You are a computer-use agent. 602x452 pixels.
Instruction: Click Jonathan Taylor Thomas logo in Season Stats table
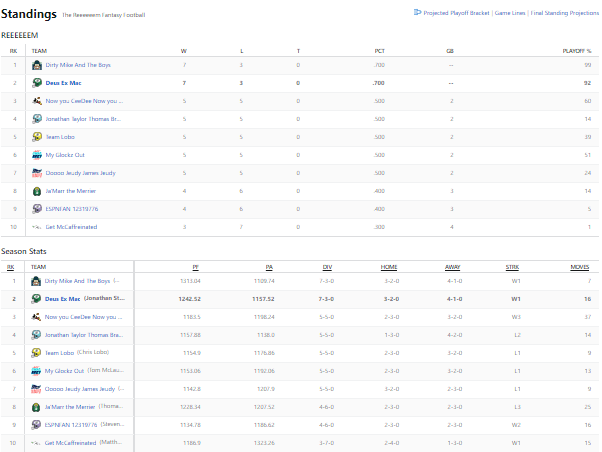[x=37, y=334]
